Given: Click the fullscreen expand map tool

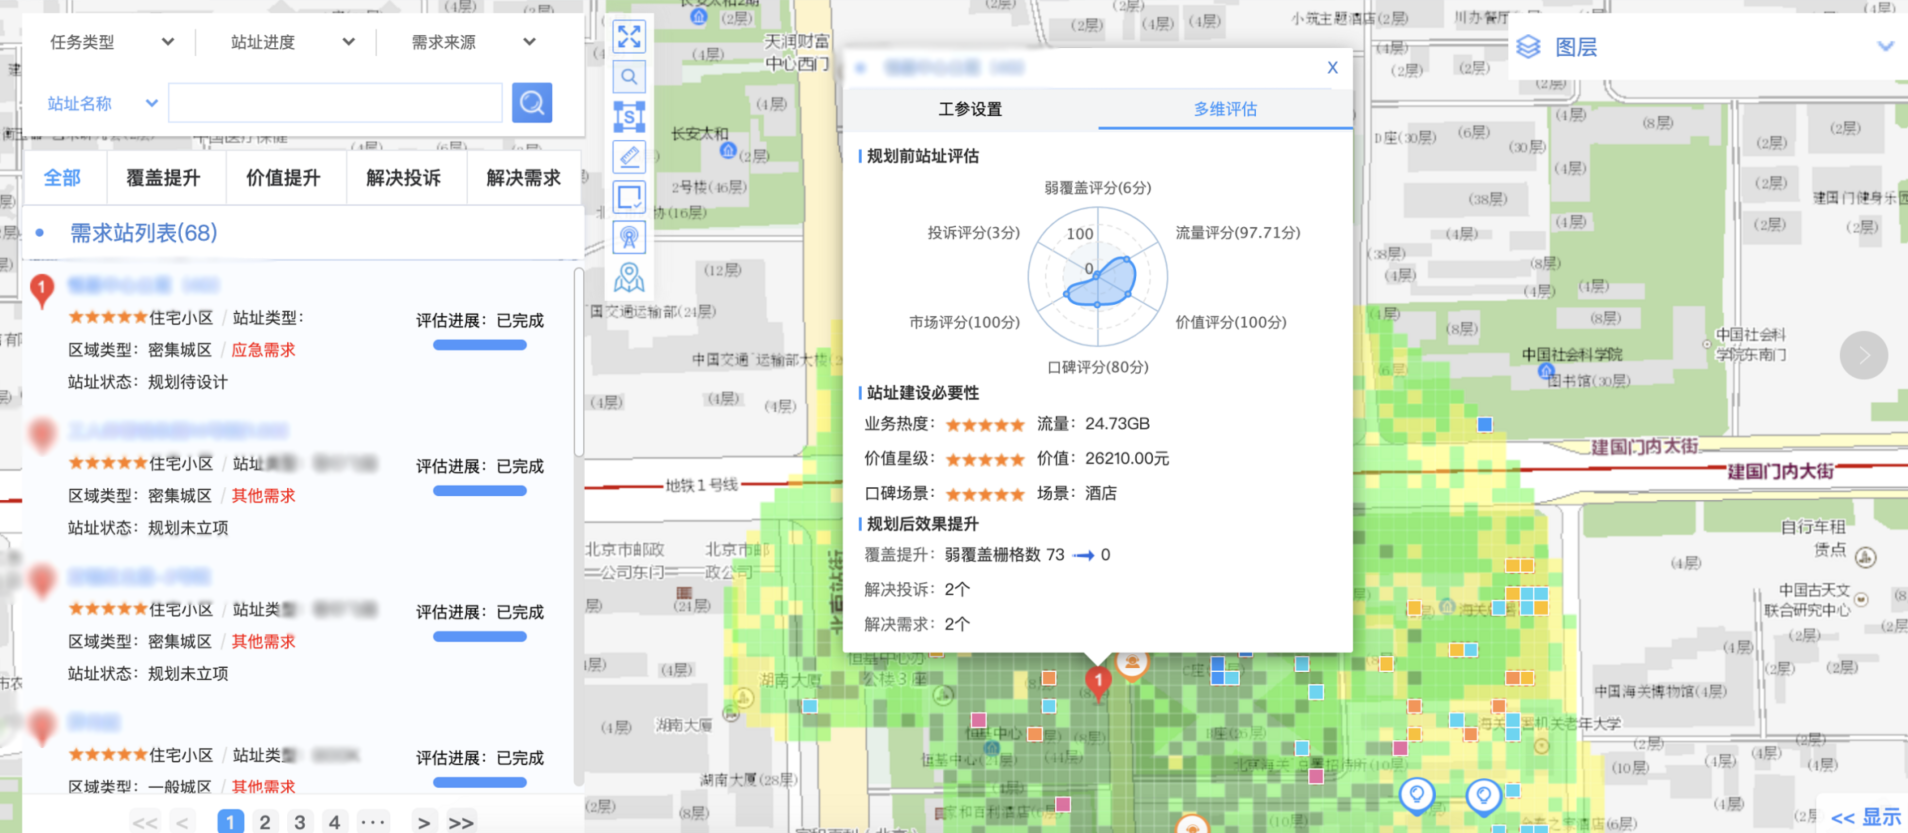Looking at the screenshot, I should click(x=629, y=37).
